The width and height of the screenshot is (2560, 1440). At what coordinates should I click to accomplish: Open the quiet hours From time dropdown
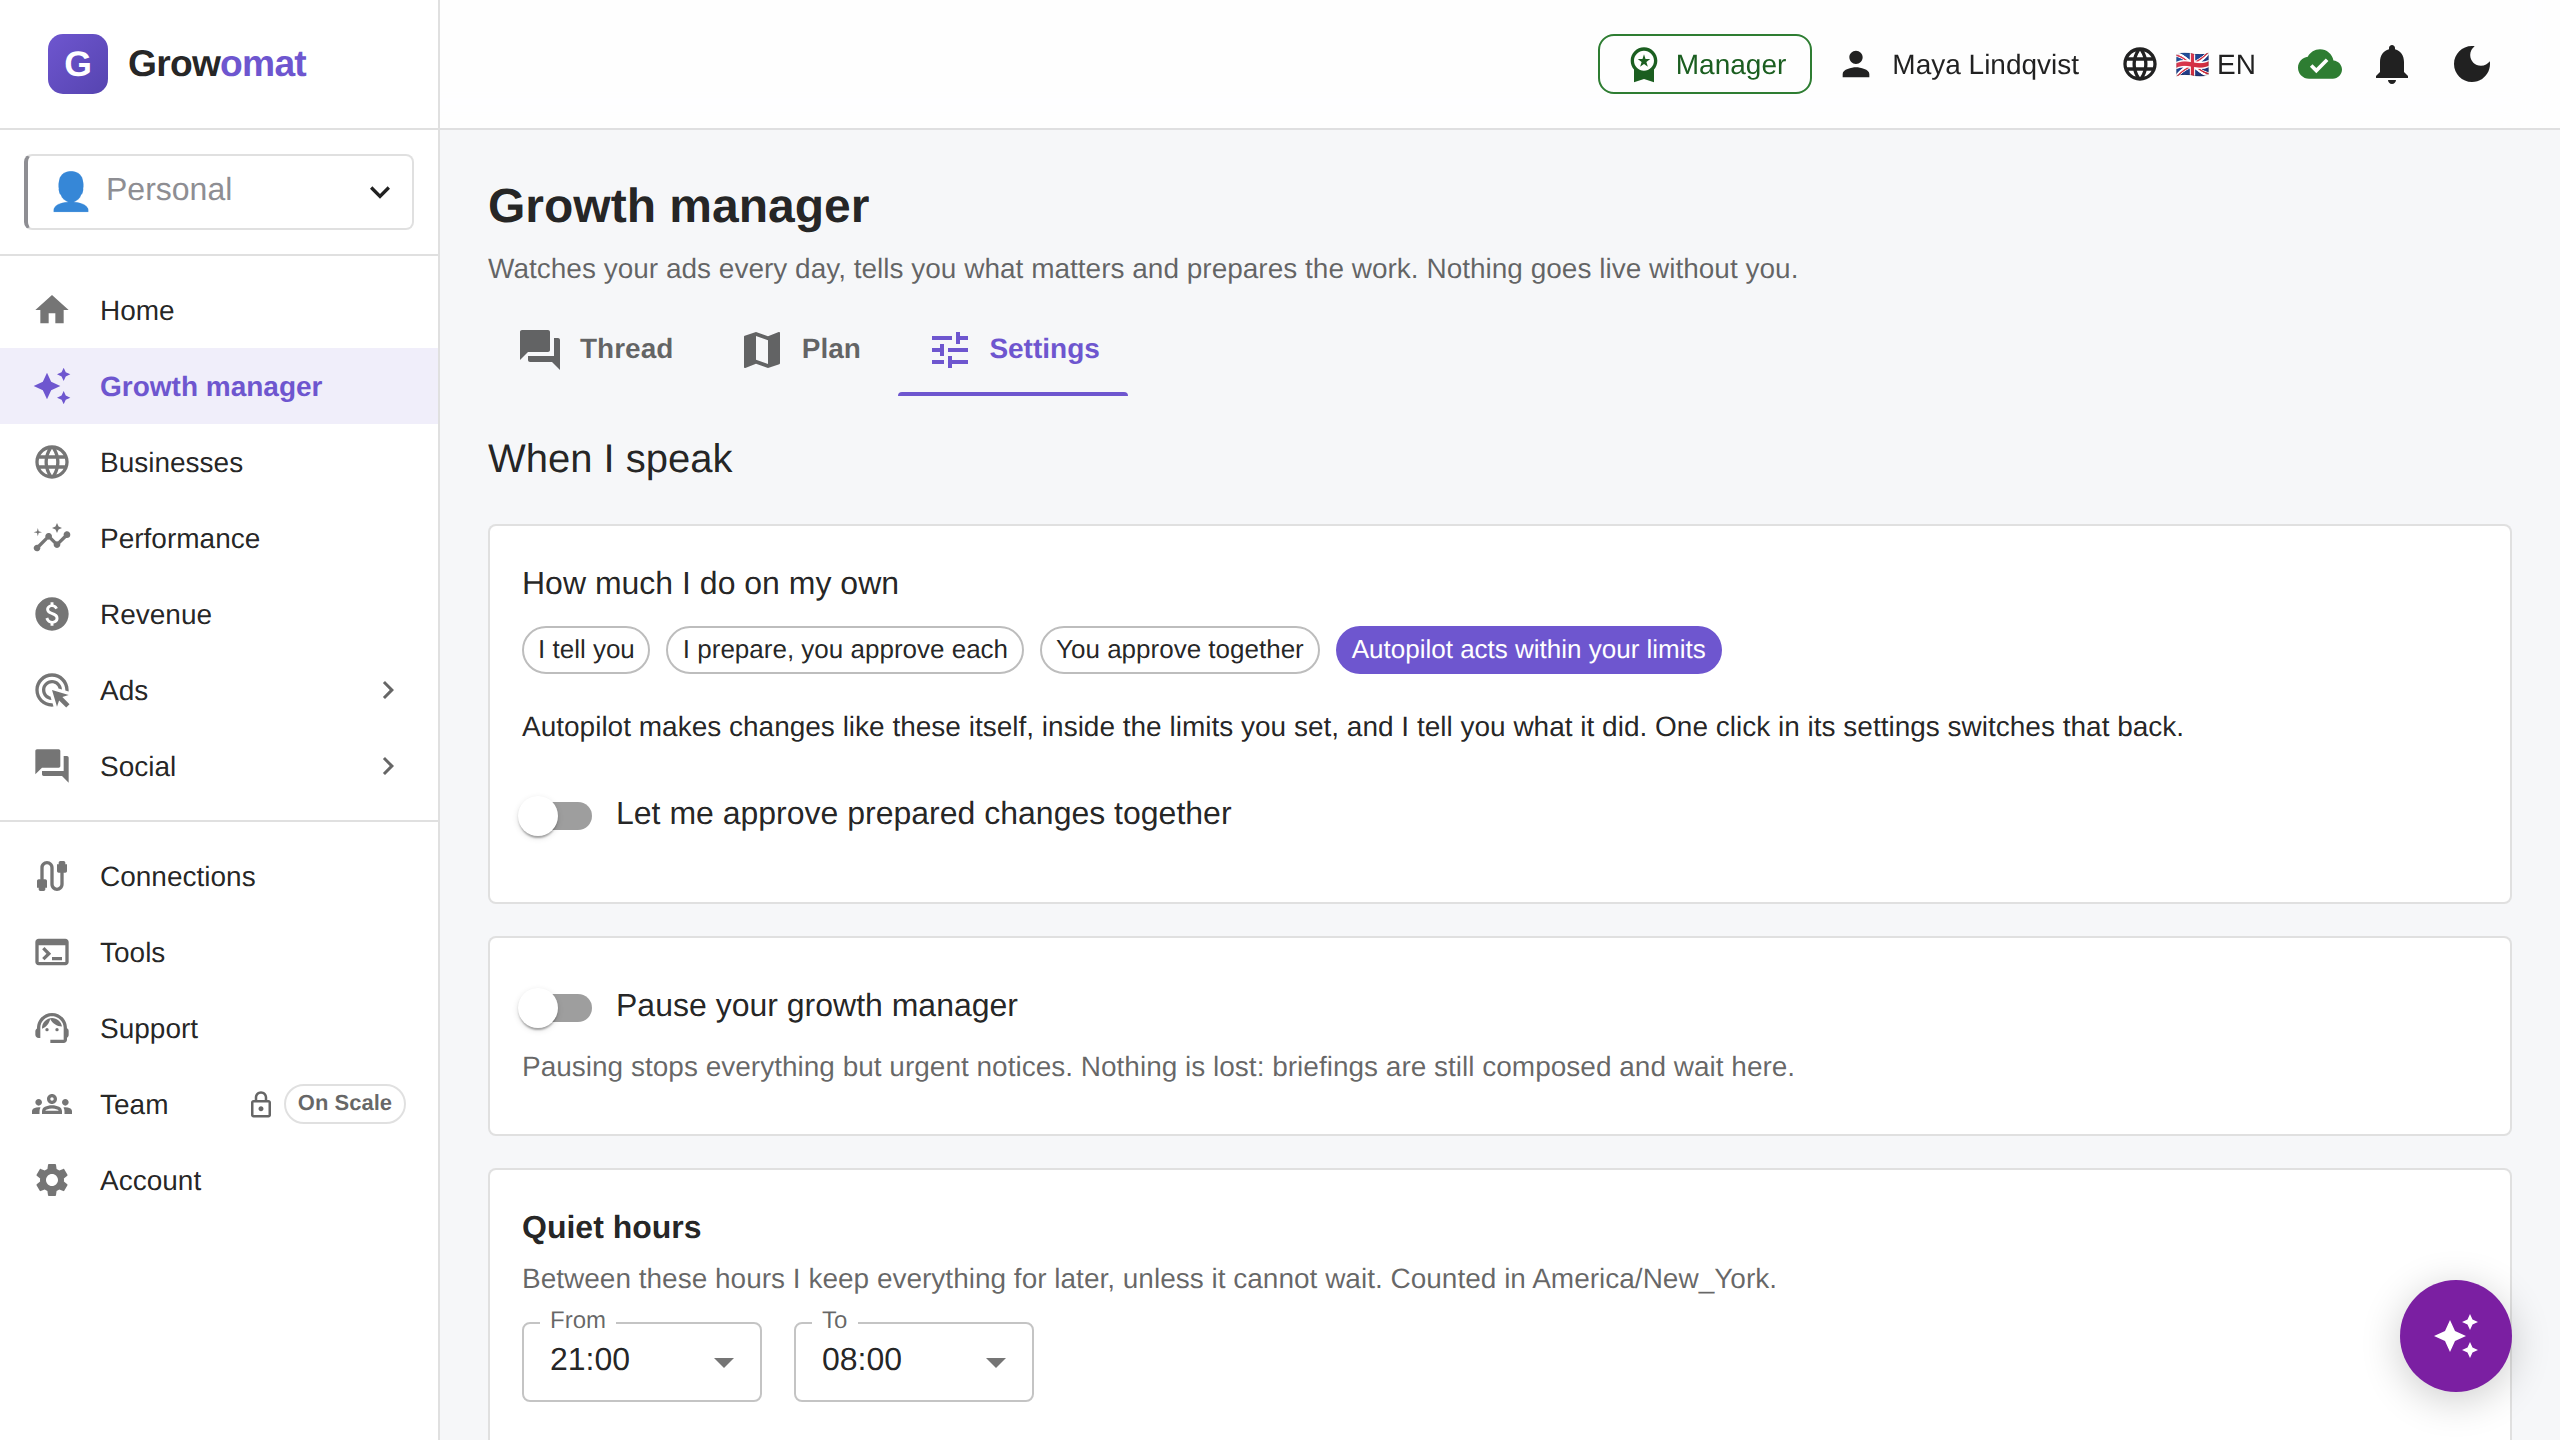(641, 1361)
